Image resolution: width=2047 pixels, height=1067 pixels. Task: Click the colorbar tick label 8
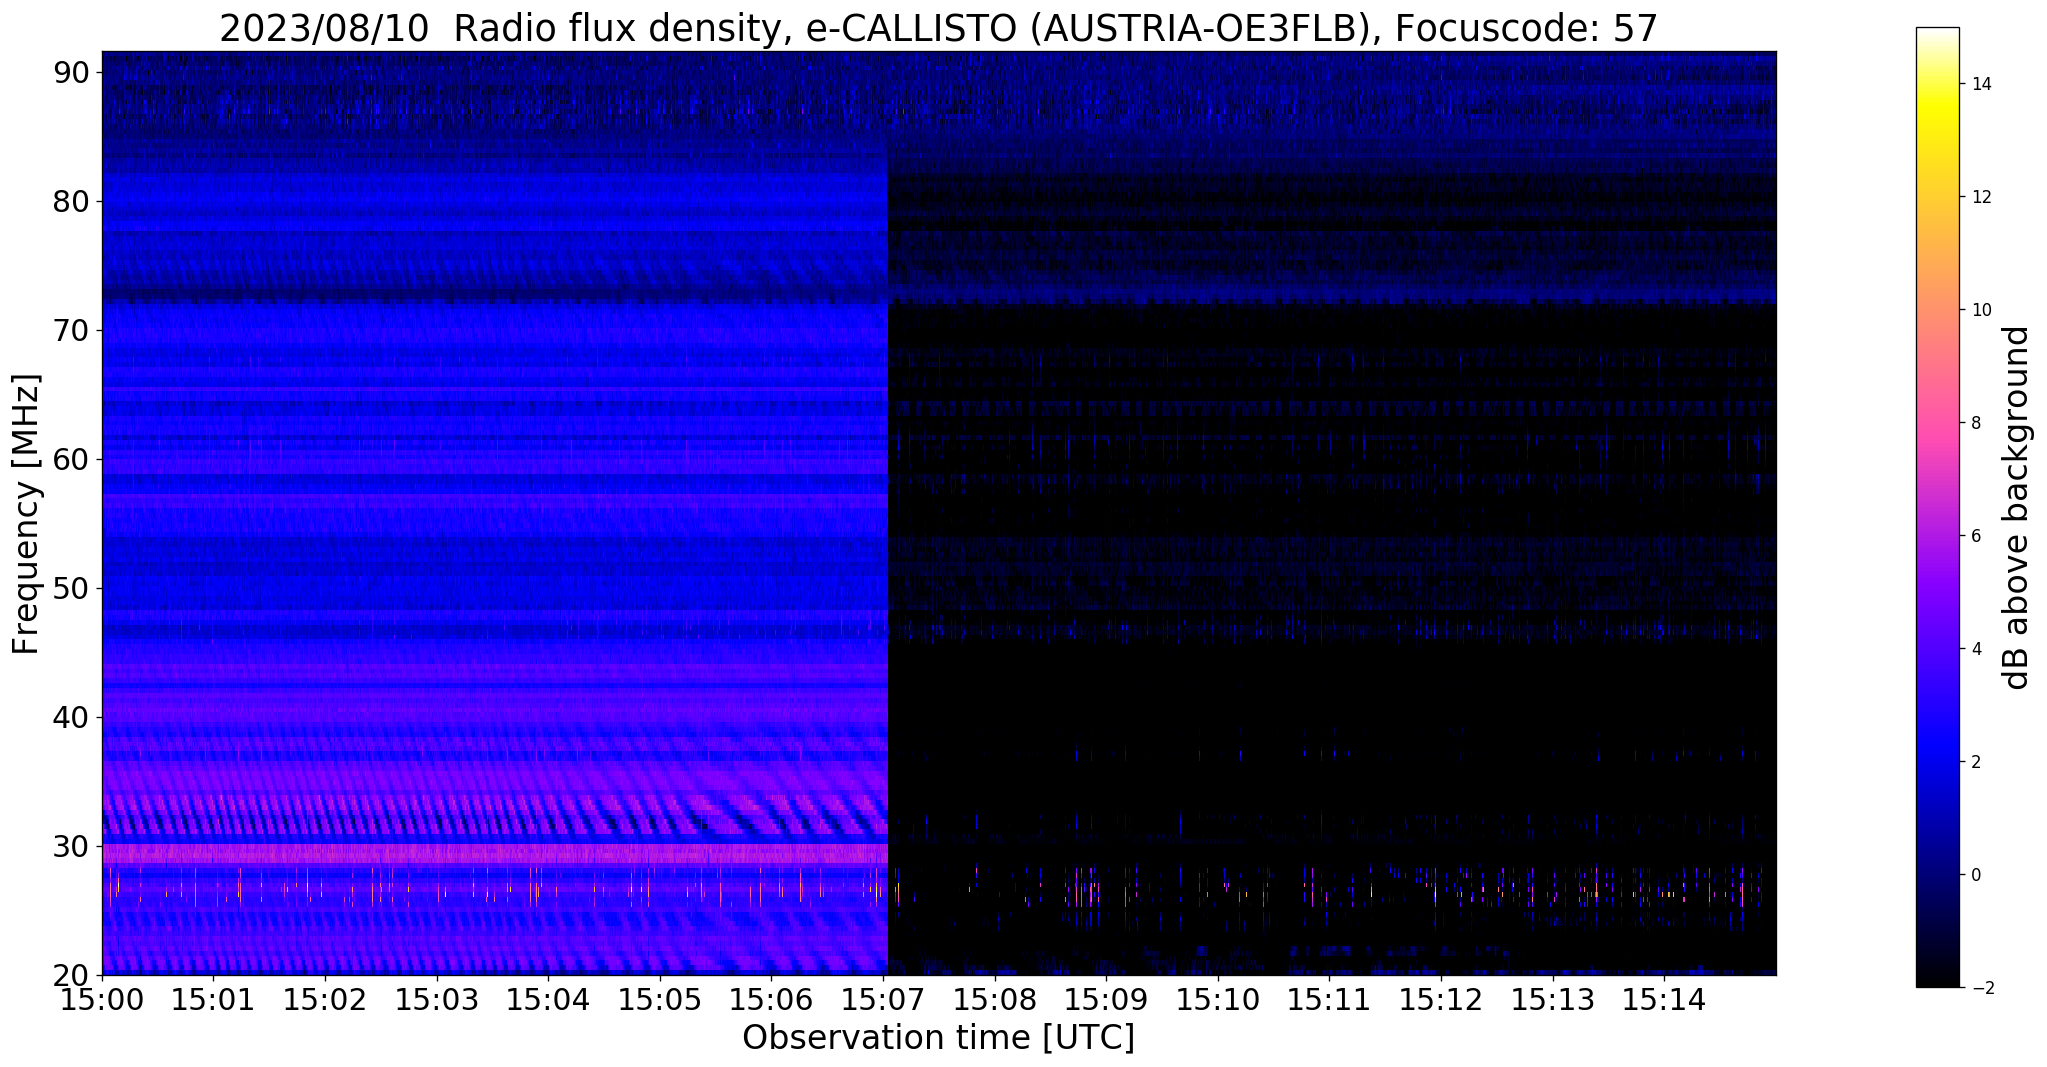click(1975, 423)
